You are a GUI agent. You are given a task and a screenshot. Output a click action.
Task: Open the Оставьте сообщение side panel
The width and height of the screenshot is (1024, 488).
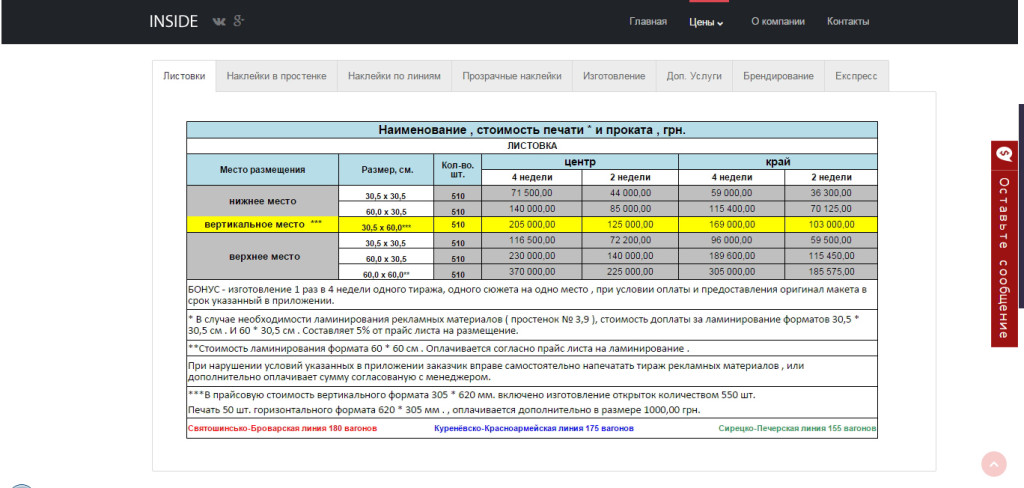[x=1004, y=257]
